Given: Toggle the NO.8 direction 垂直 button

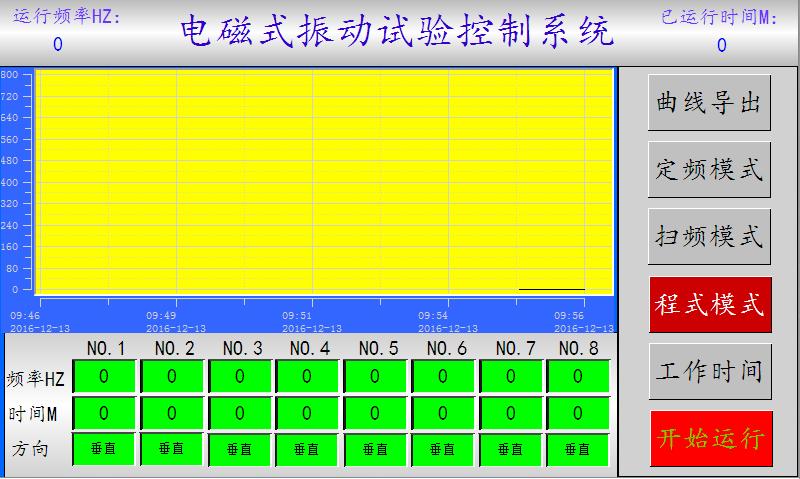Looking at the screenshot, I should (578, 450).
